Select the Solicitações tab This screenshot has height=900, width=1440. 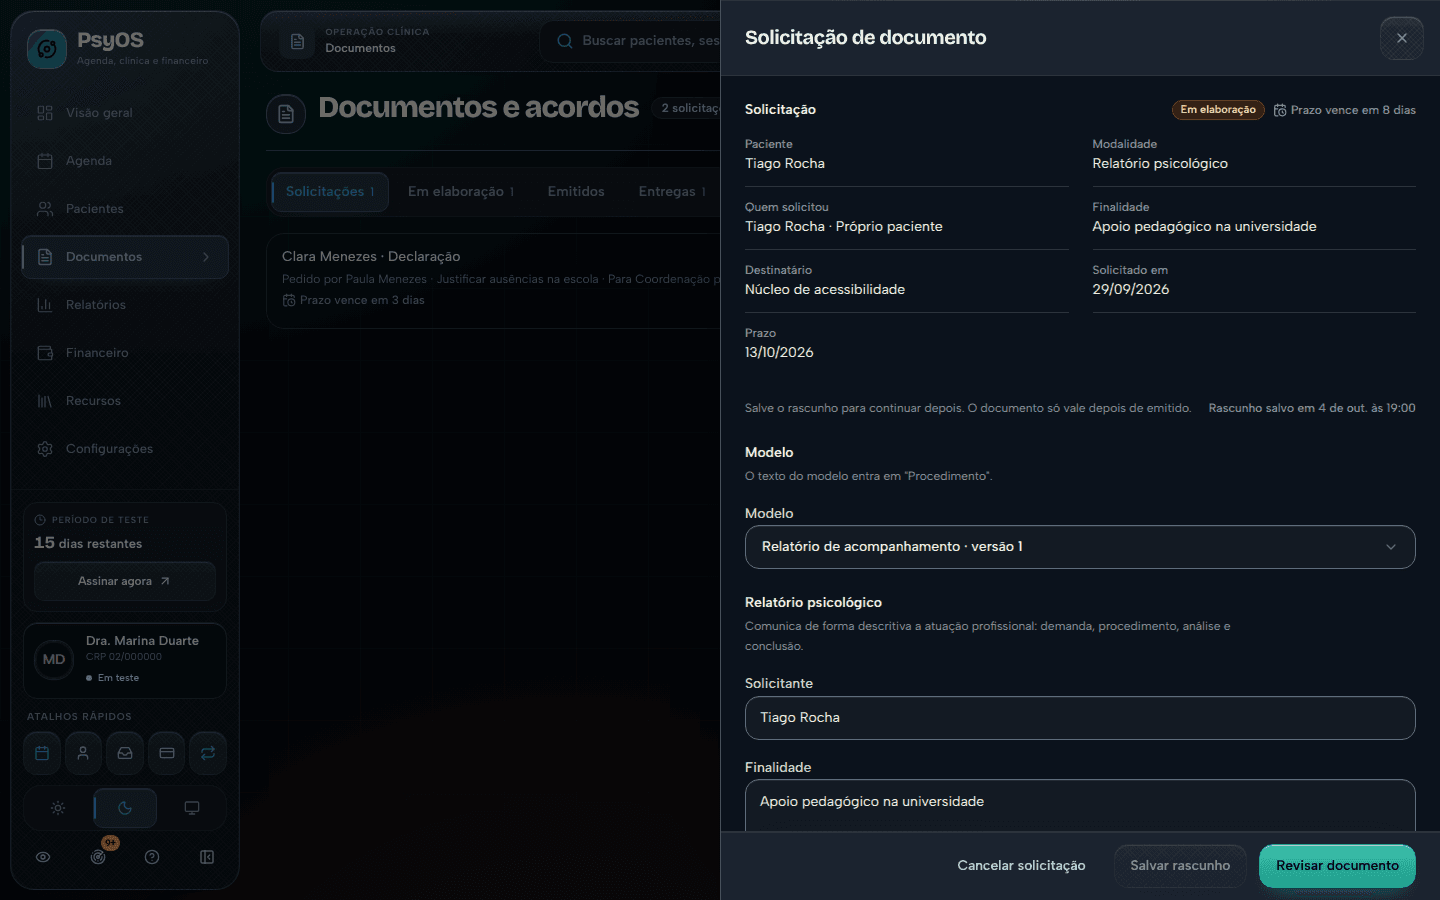point(330,192)
